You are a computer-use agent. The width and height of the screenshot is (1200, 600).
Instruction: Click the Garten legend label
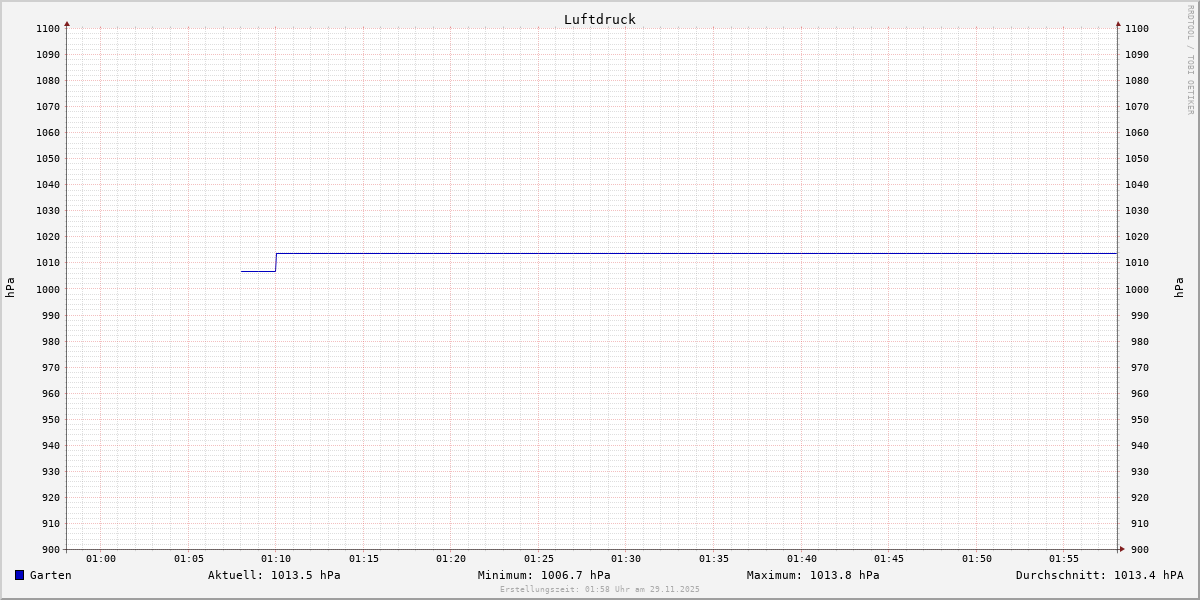[51, 575]
